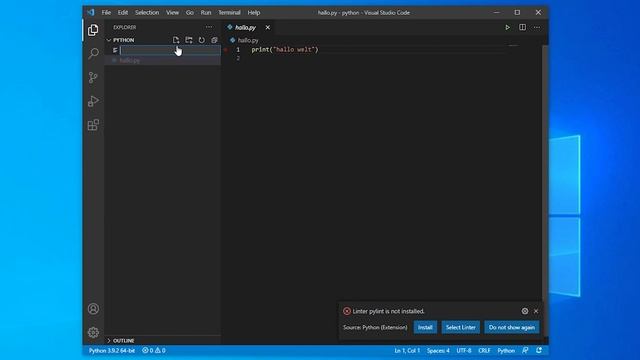The image size is (640, 360).
Task: Select Python 3.9.2 64-bit interpreter in status bar
Action: (x=112, y=350)
